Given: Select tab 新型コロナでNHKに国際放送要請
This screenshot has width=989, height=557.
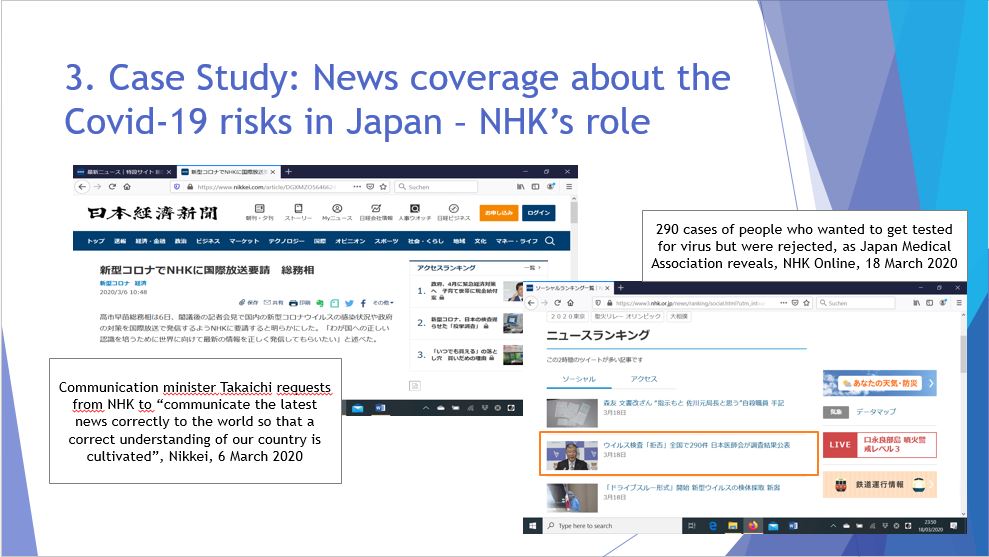Looking at the screenshot, I should click(x=227, y=172).
